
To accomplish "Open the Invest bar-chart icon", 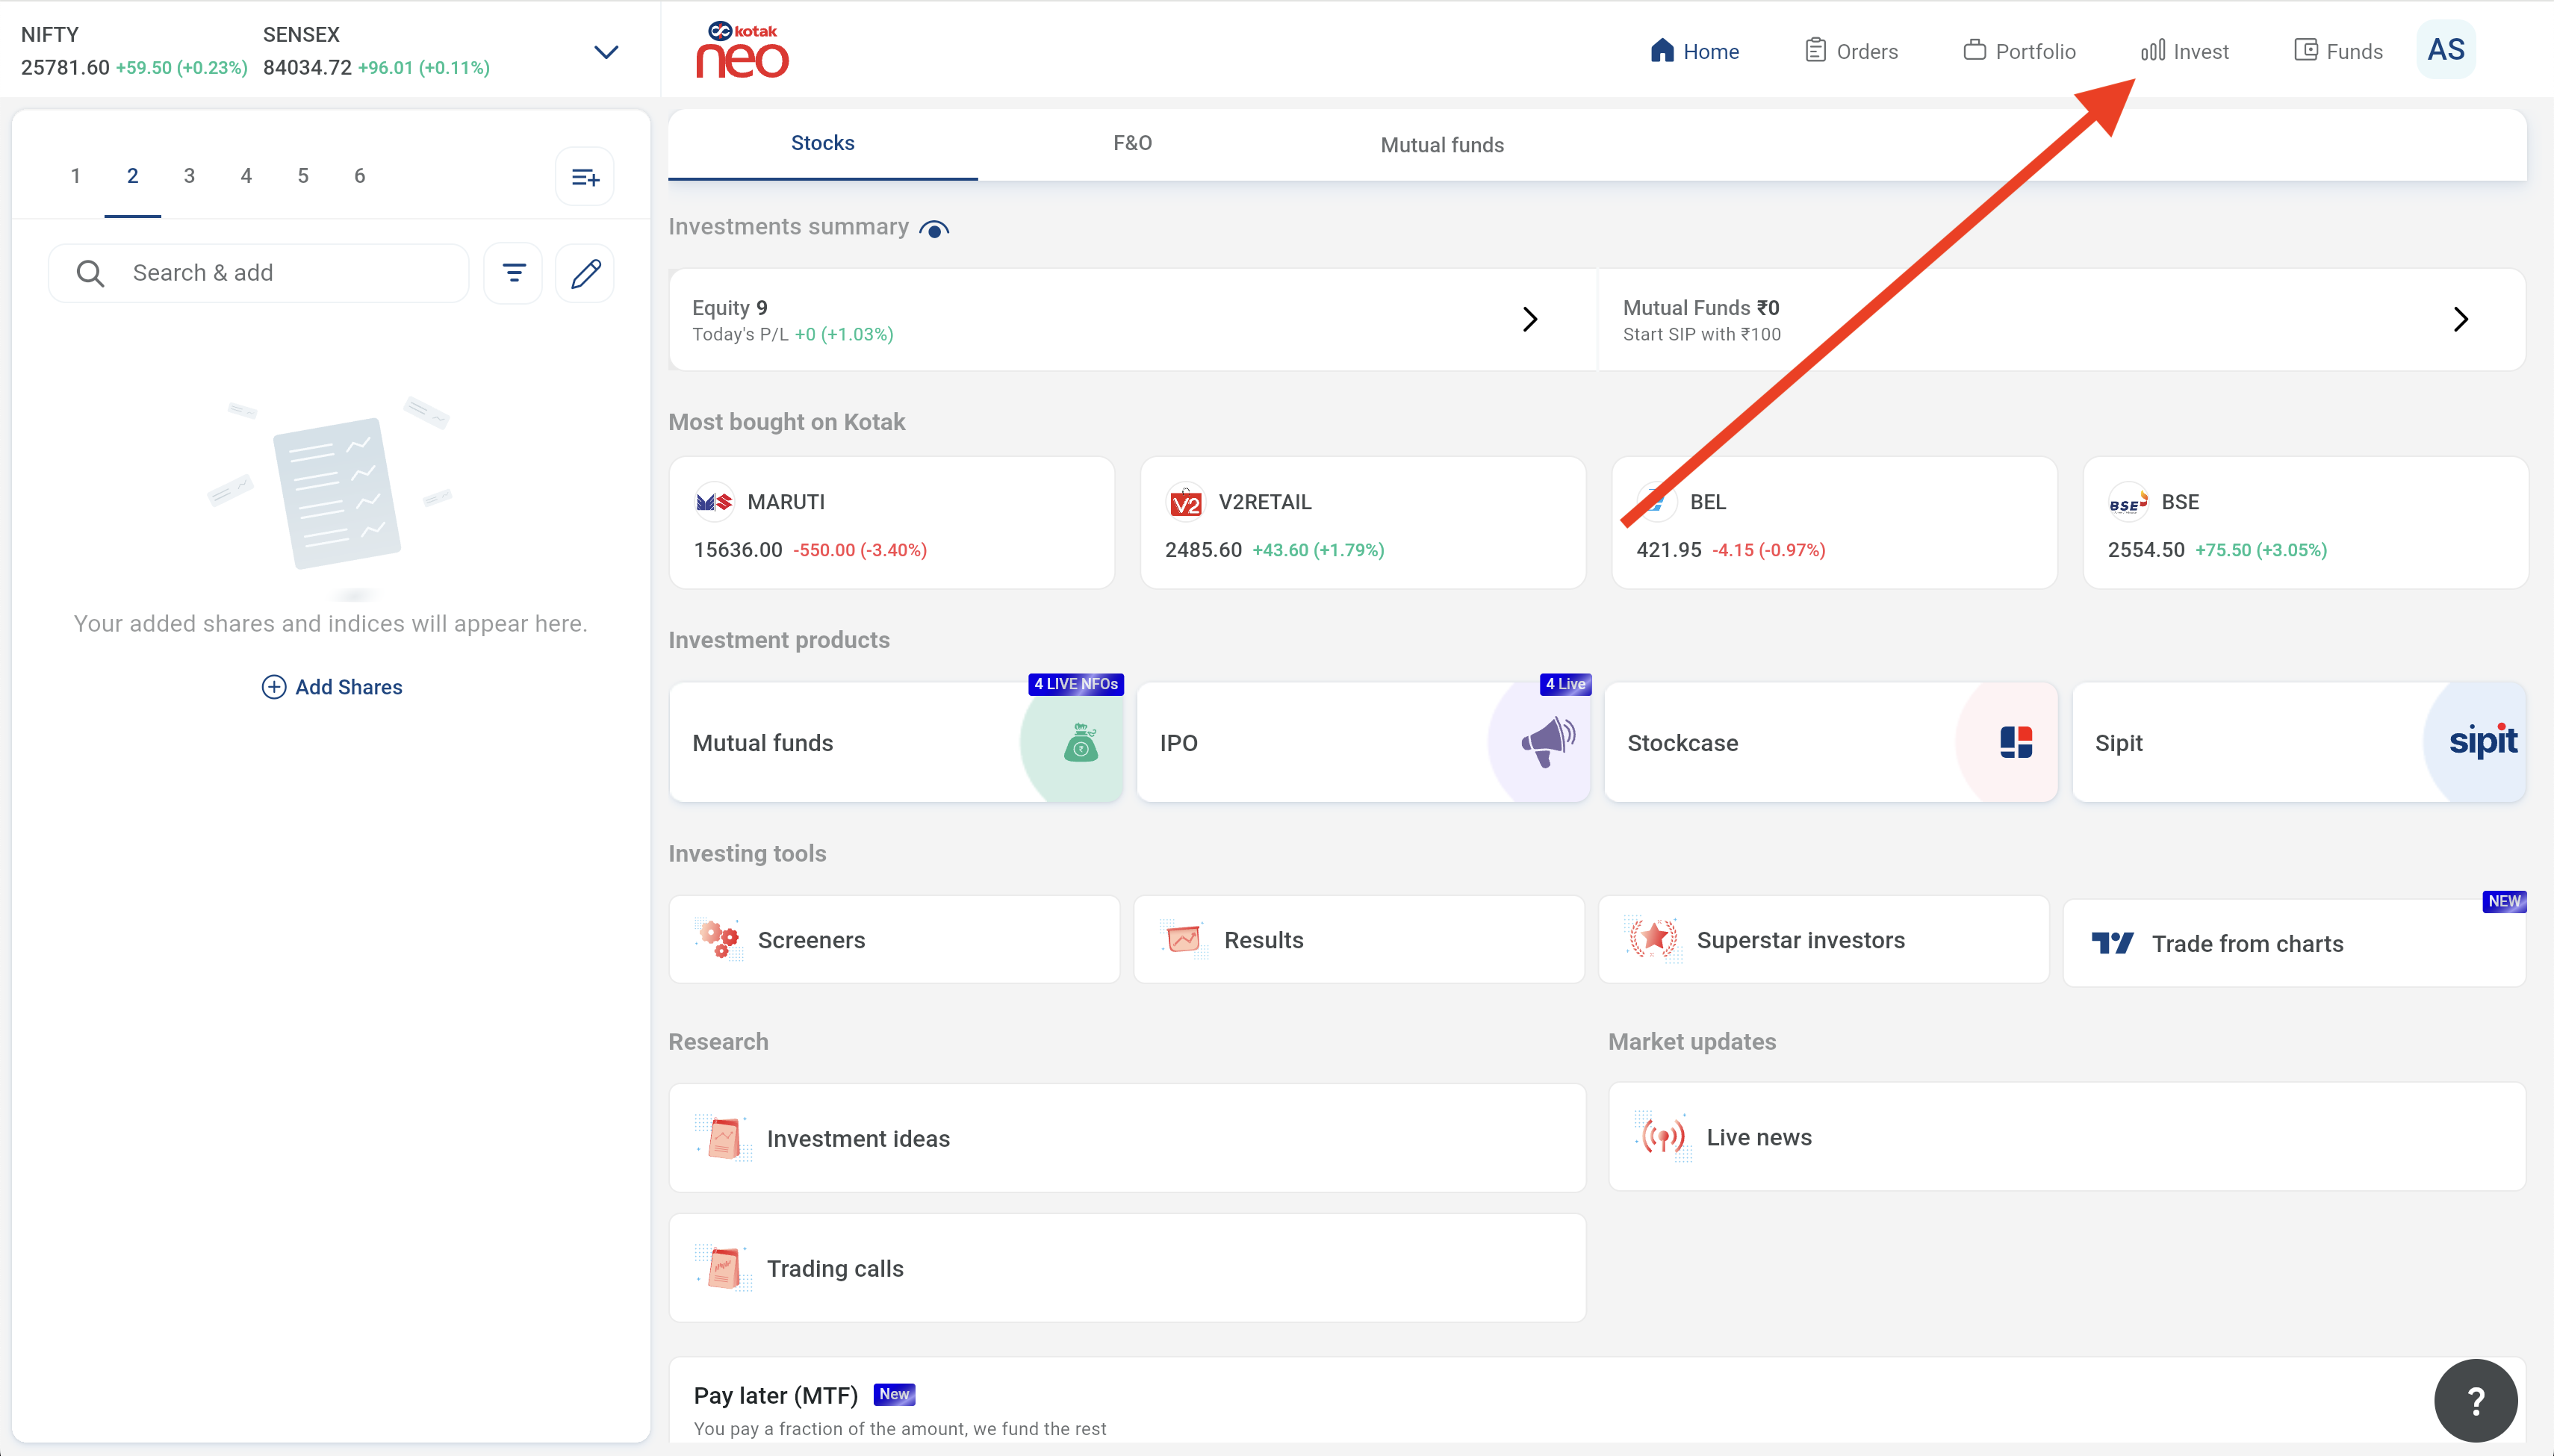I will tap(2153, 51).
